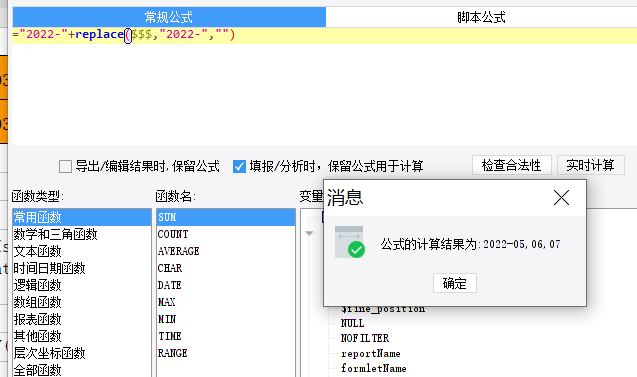Screen dimensions: 637x377
Task: Select DATE function name
Action: point(226,286)
